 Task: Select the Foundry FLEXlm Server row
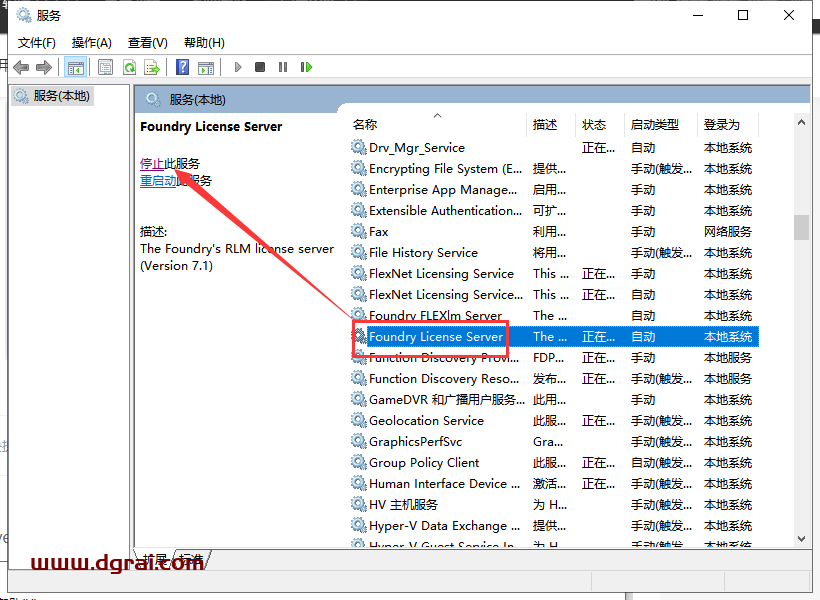click(x=554, y=315)
